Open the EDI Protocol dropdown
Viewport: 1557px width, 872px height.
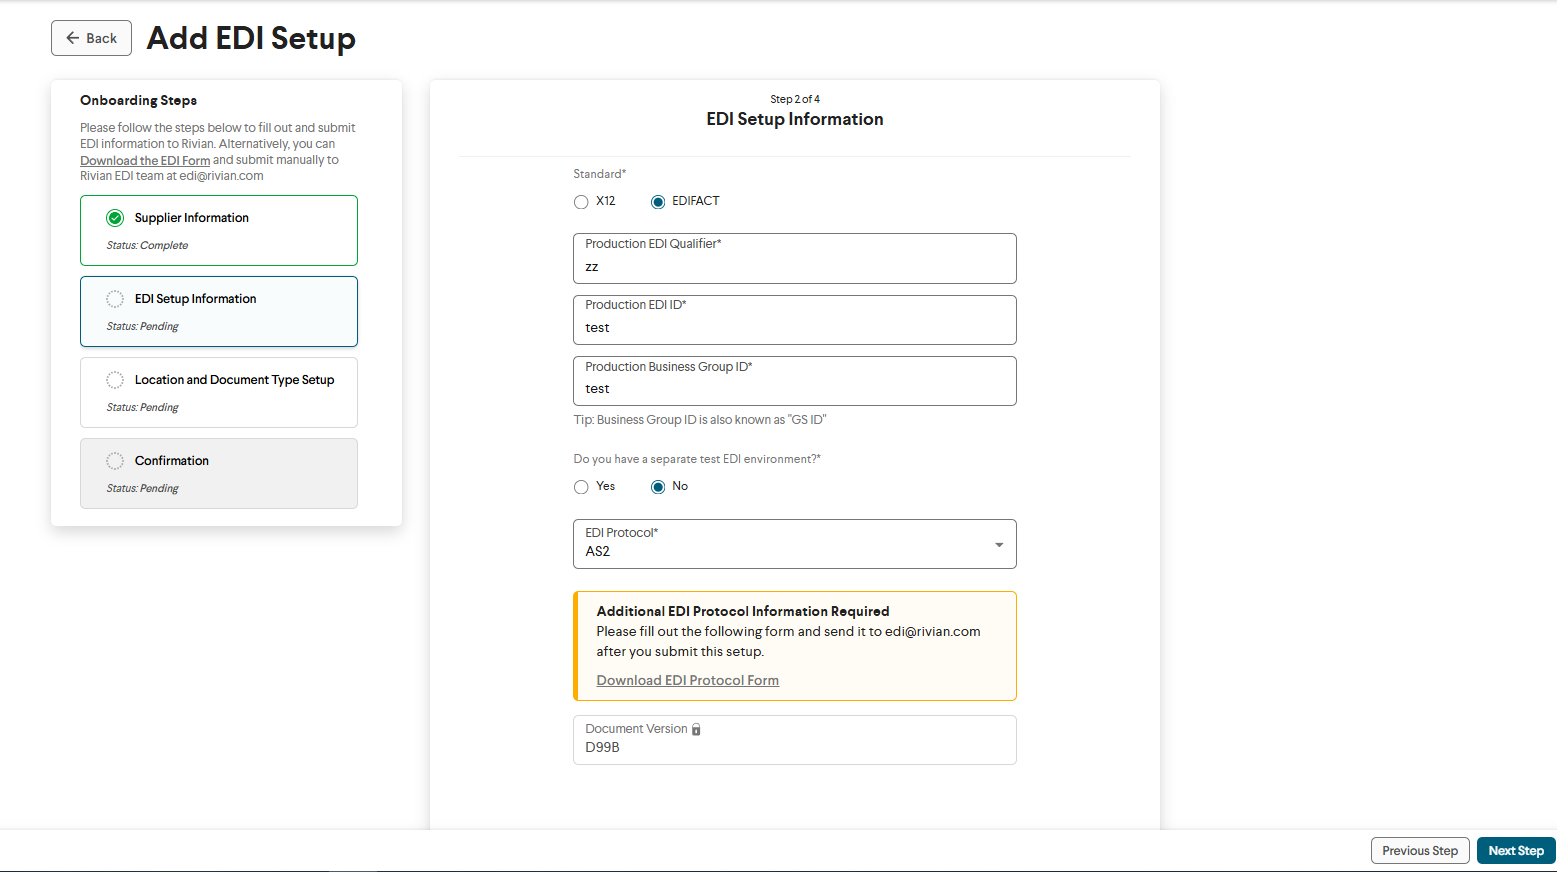tap(780, 544)
